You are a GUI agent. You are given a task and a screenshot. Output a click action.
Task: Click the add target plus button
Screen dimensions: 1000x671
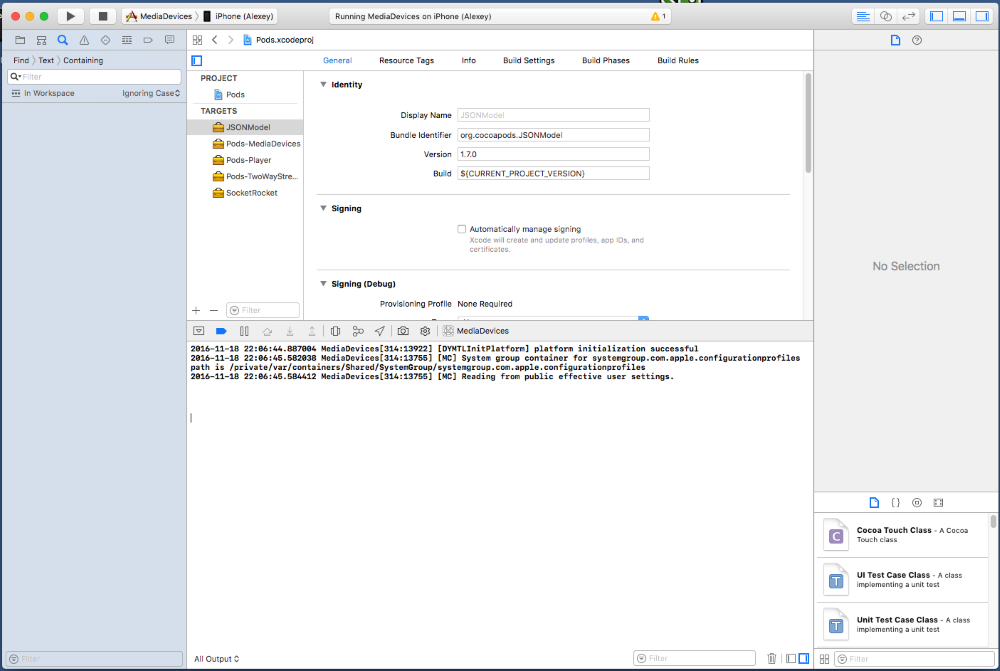(196, 310)
